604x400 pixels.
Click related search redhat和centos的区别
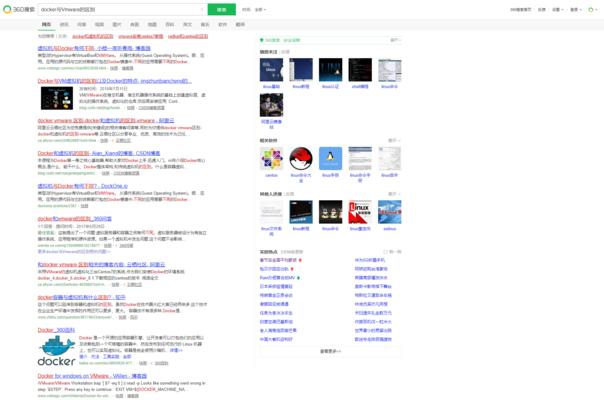pos(188,36)
